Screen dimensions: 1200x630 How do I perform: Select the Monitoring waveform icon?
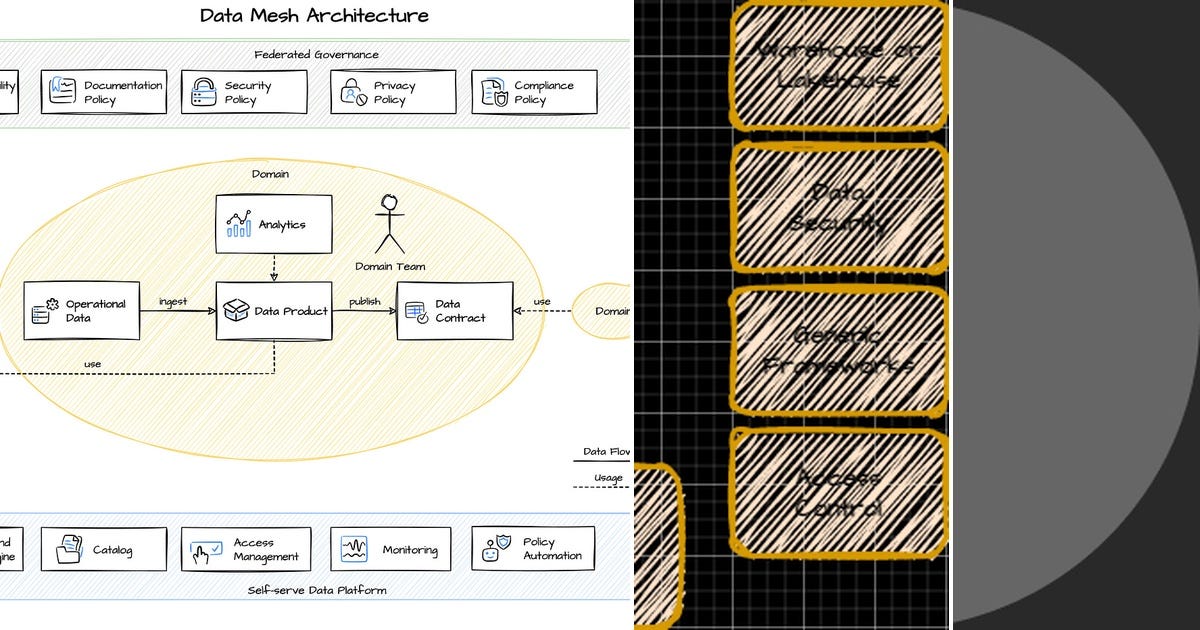353,548
